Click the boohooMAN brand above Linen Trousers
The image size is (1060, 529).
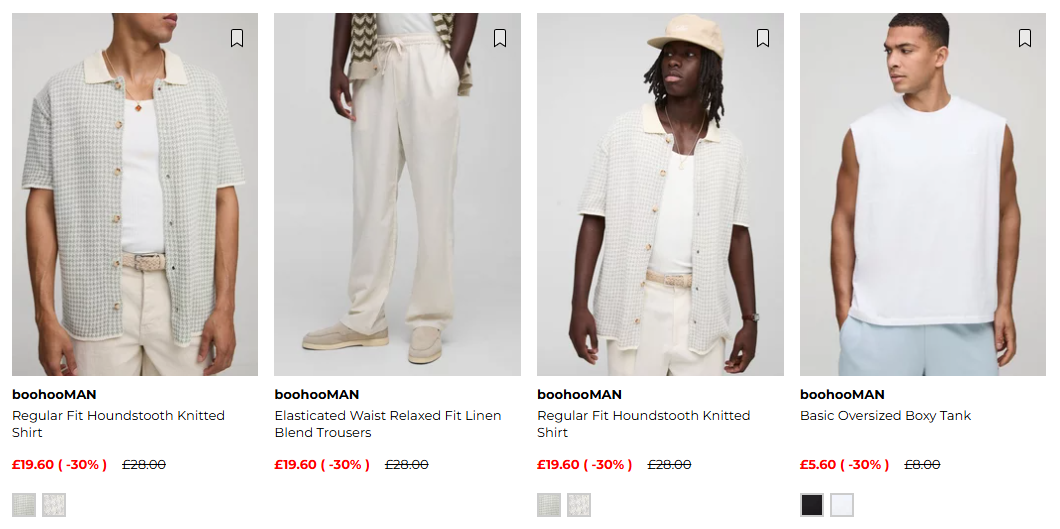pyautogui.click(x=317, y=394)
